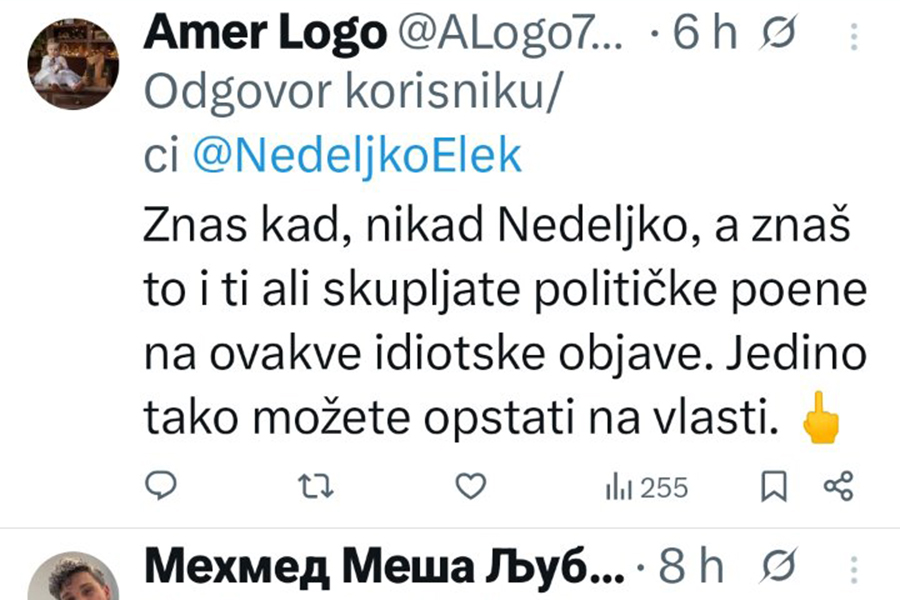Open Amer Logo's profile picture

pos(72,63)
